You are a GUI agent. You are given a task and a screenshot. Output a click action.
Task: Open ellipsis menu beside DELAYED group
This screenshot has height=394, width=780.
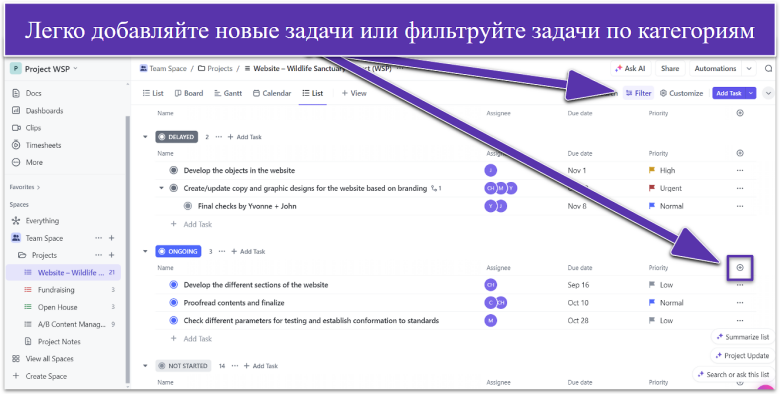[x=218, y=137]
